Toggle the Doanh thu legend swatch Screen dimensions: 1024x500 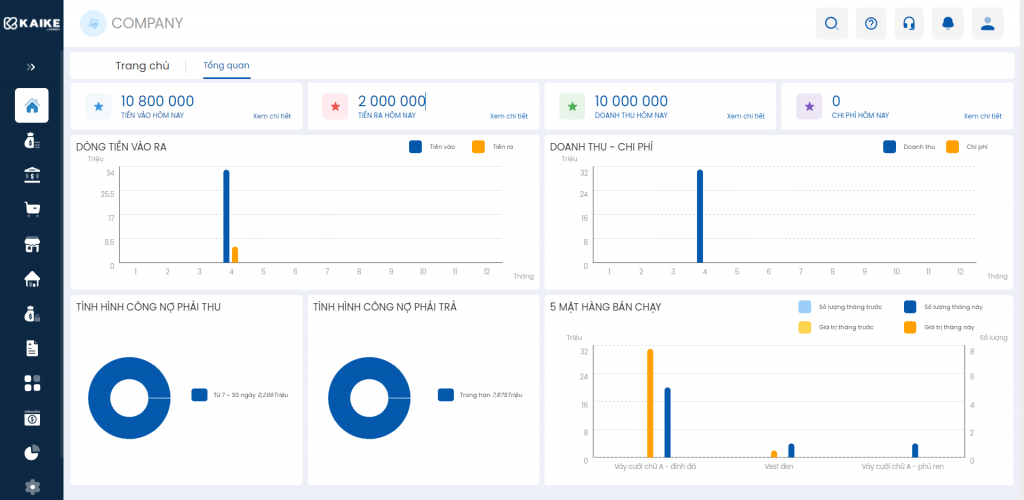889,147
